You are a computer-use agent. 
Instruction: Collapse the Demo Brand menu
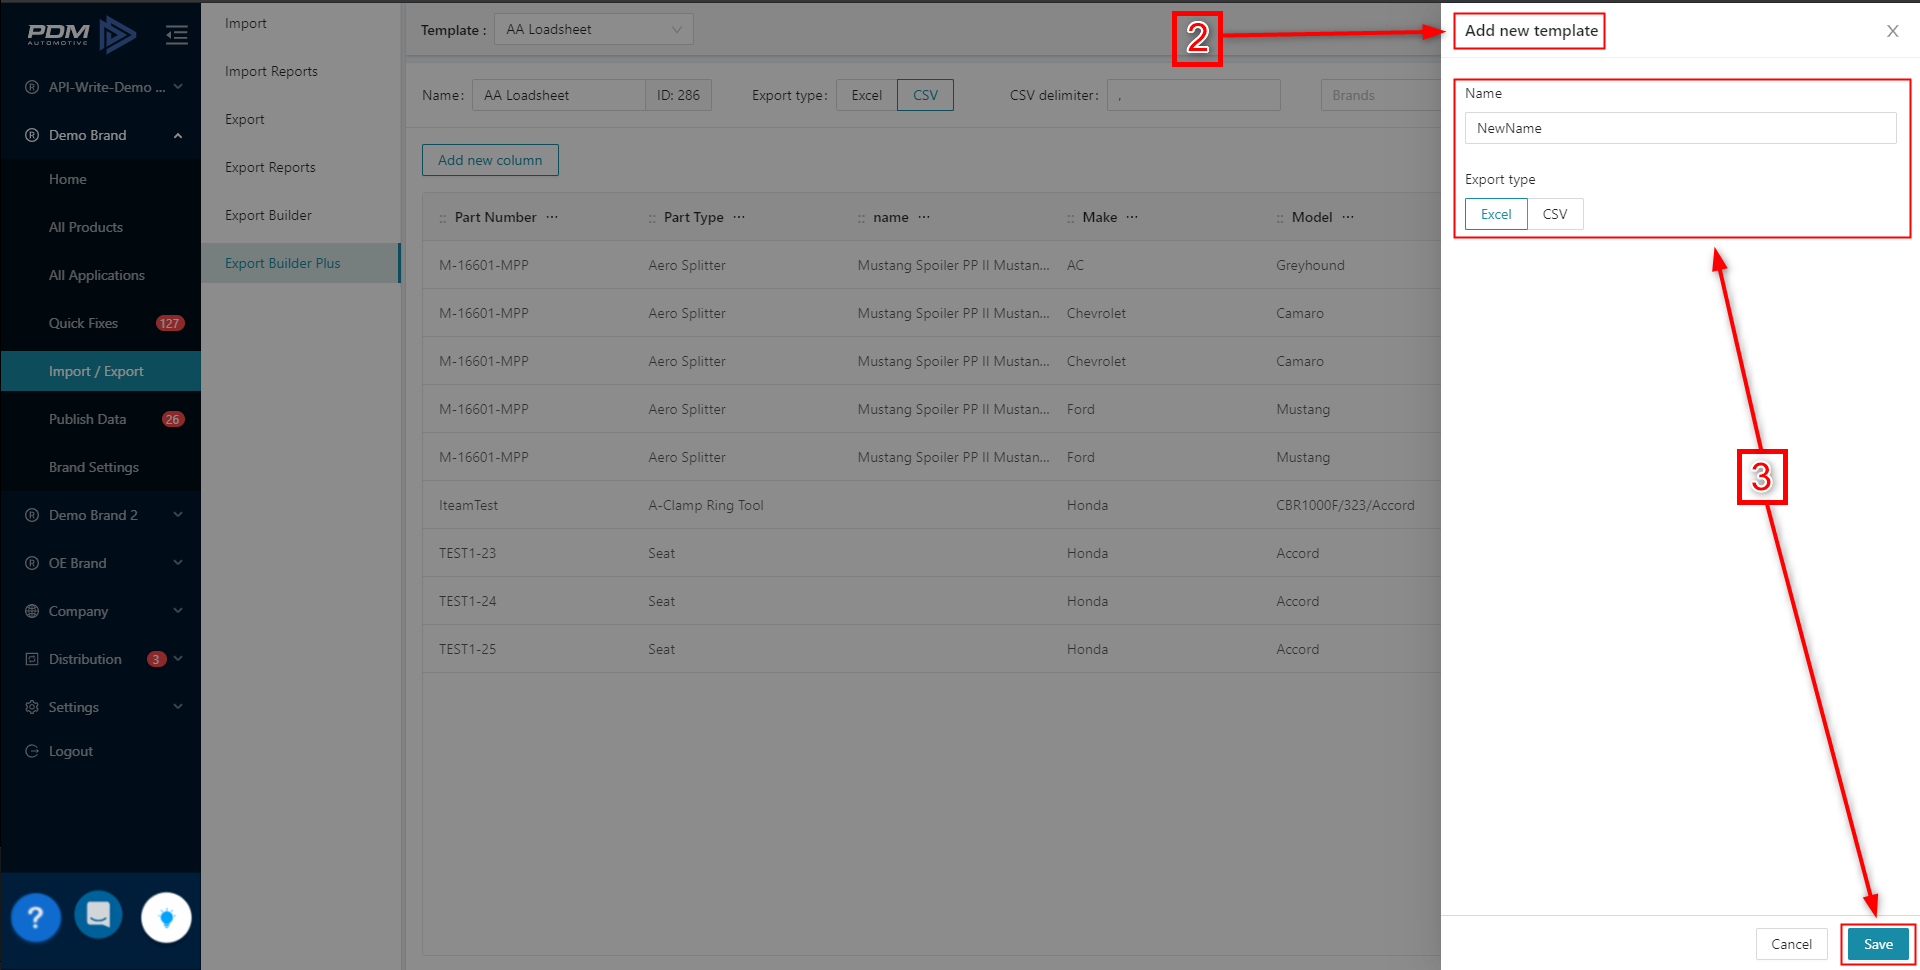101,135
